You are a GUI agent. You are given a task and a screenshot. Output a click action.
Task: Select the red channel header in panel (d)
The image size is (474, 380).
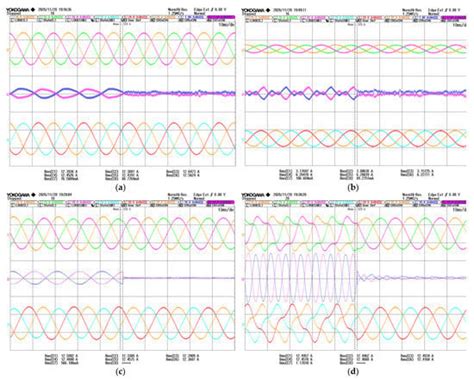tap(370, 201)
